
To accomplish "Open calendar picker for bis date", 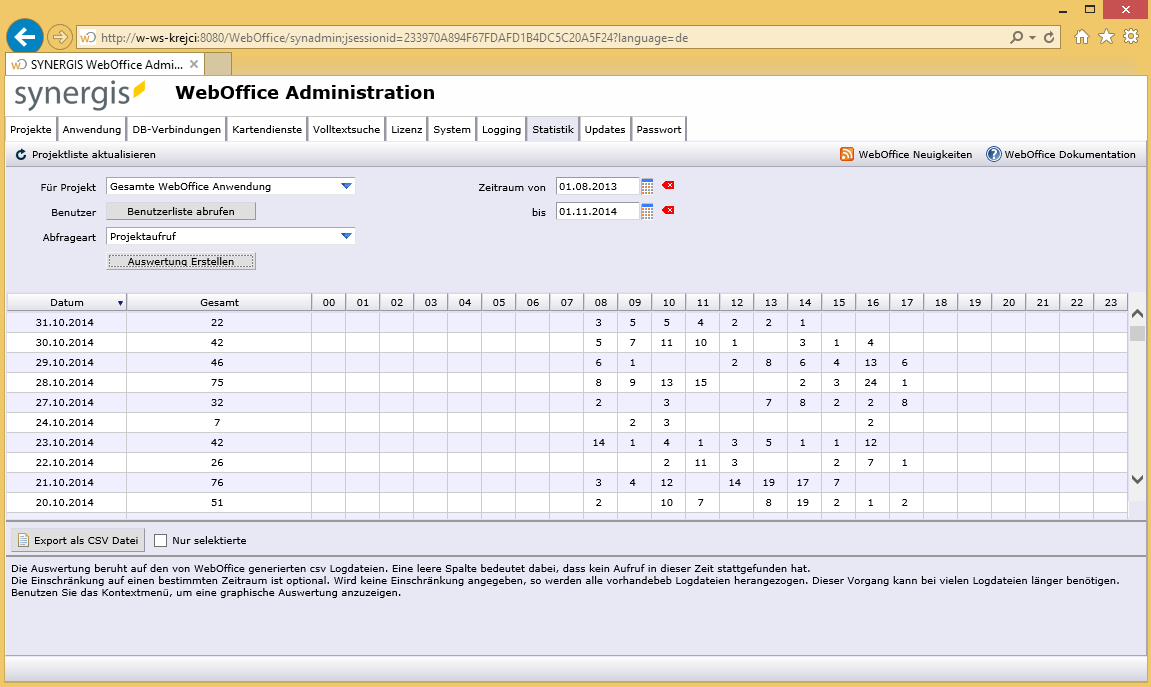I will tap(648, 211).
